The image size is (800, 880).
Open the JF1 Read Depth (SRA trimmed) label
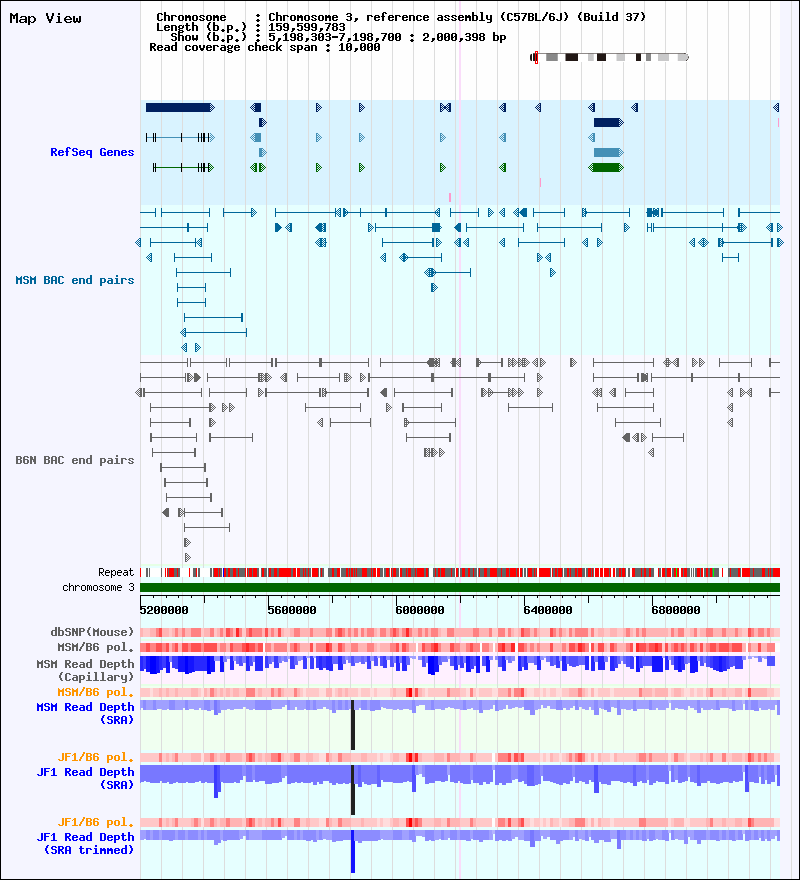[x=85, y=844]
